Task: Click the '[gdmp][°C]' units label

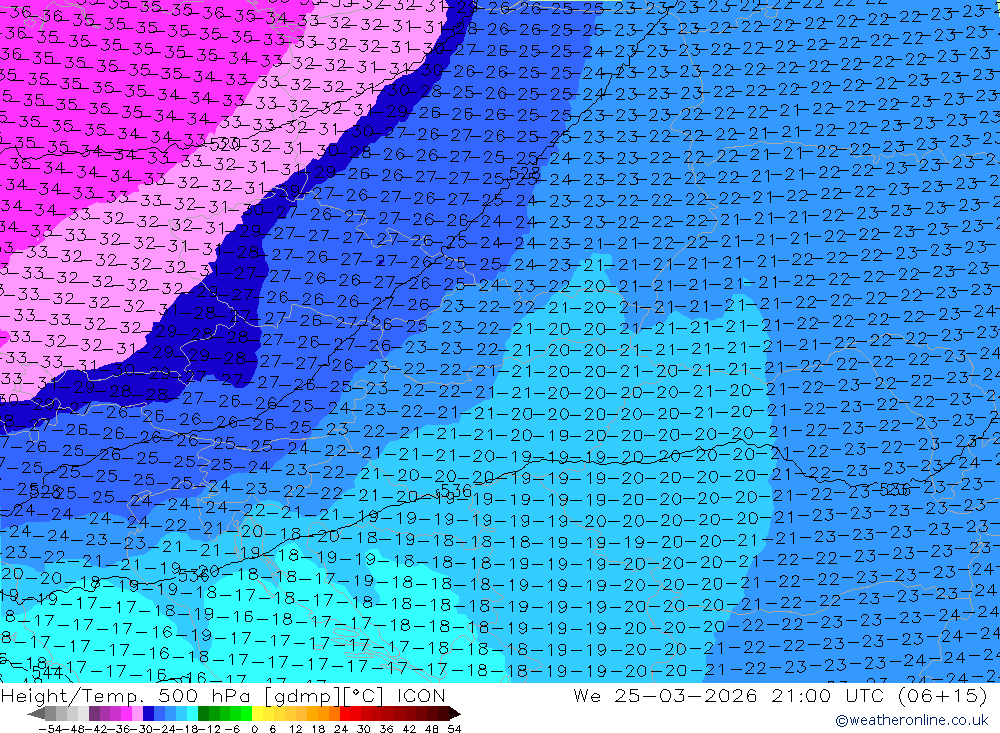Action: pyautogui.click(x=325, y=695)
